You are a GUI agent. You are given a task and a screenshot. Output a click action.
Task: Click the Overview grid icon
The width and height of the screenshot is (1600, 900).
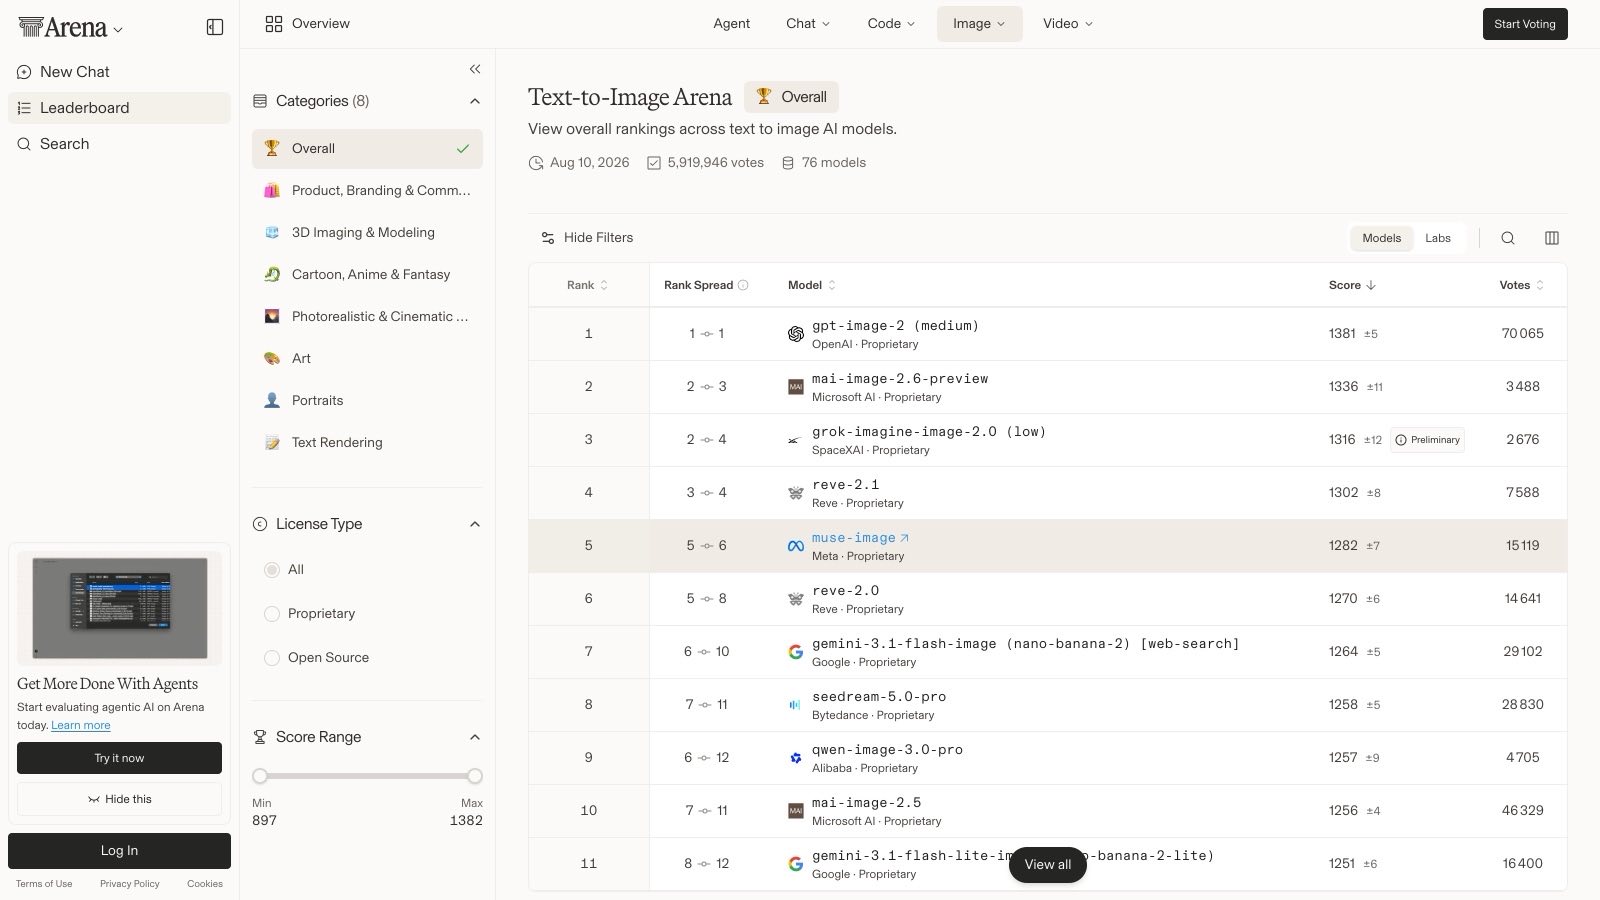(273, 24)
